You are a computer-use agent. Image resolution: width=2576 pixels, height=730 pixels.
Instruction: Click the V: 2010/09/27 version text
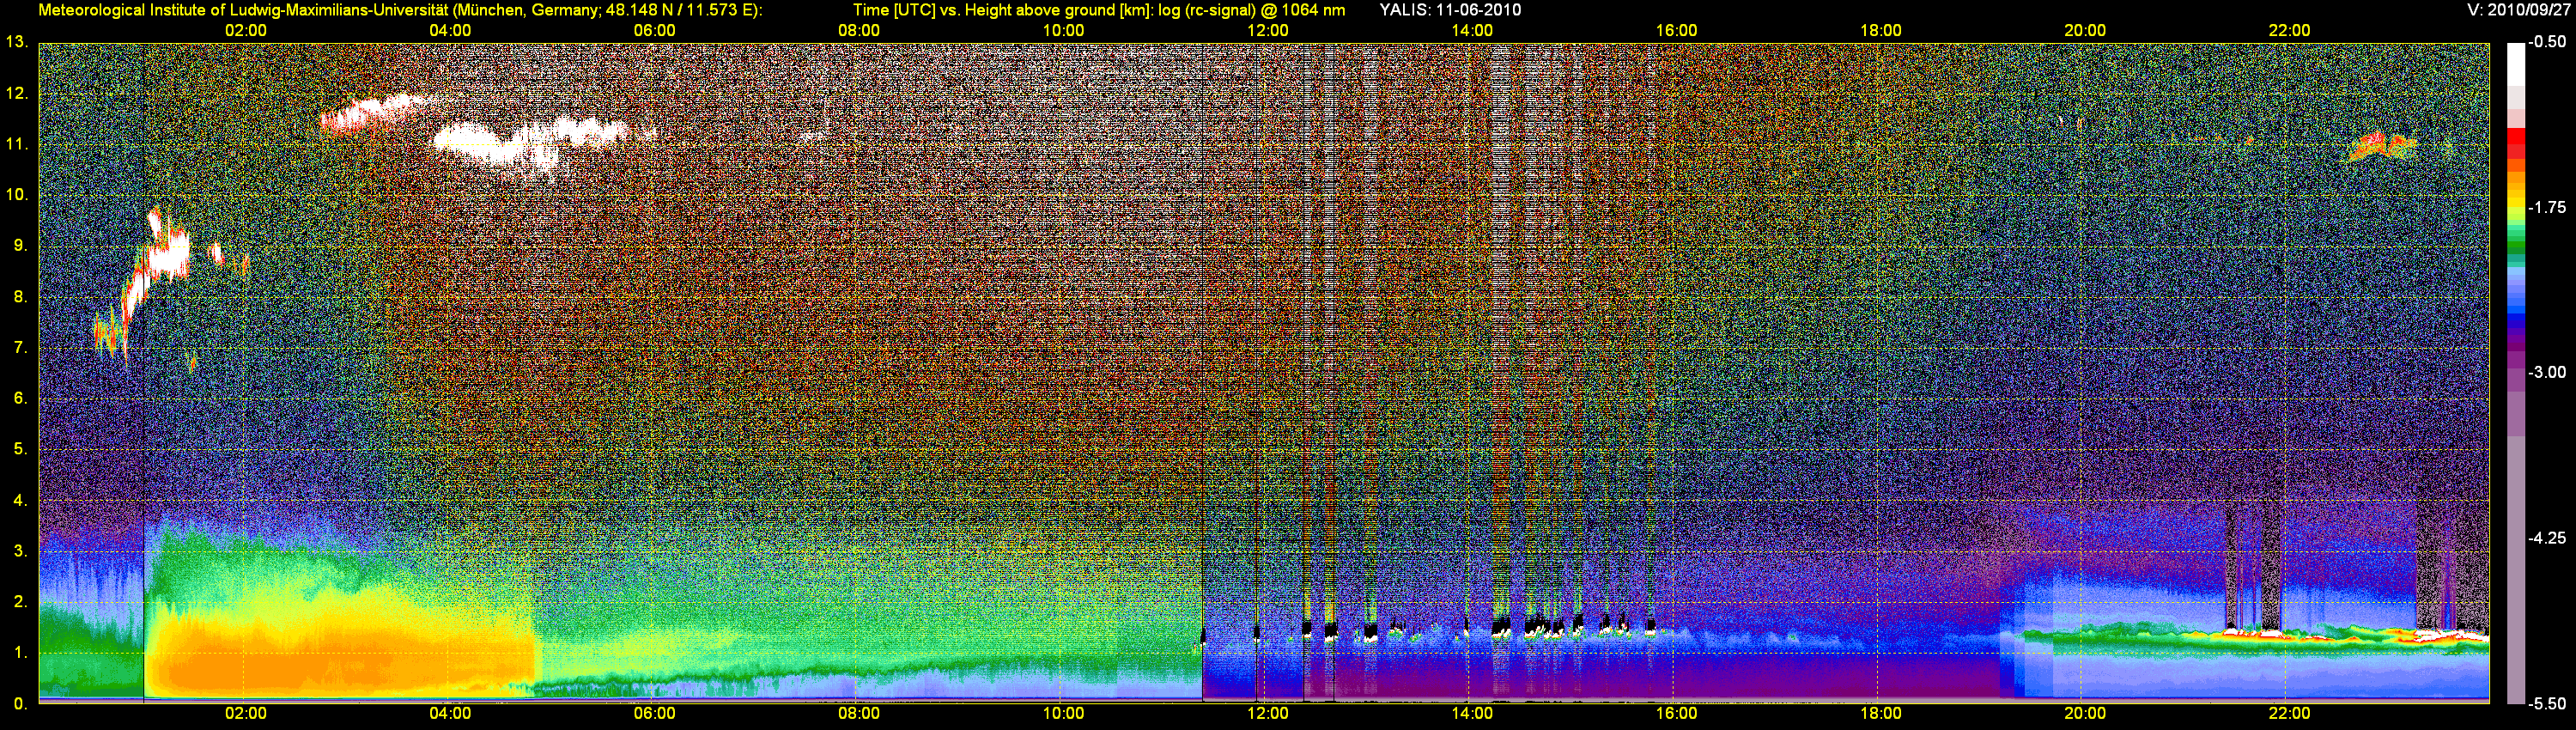tap(2516, 10)
